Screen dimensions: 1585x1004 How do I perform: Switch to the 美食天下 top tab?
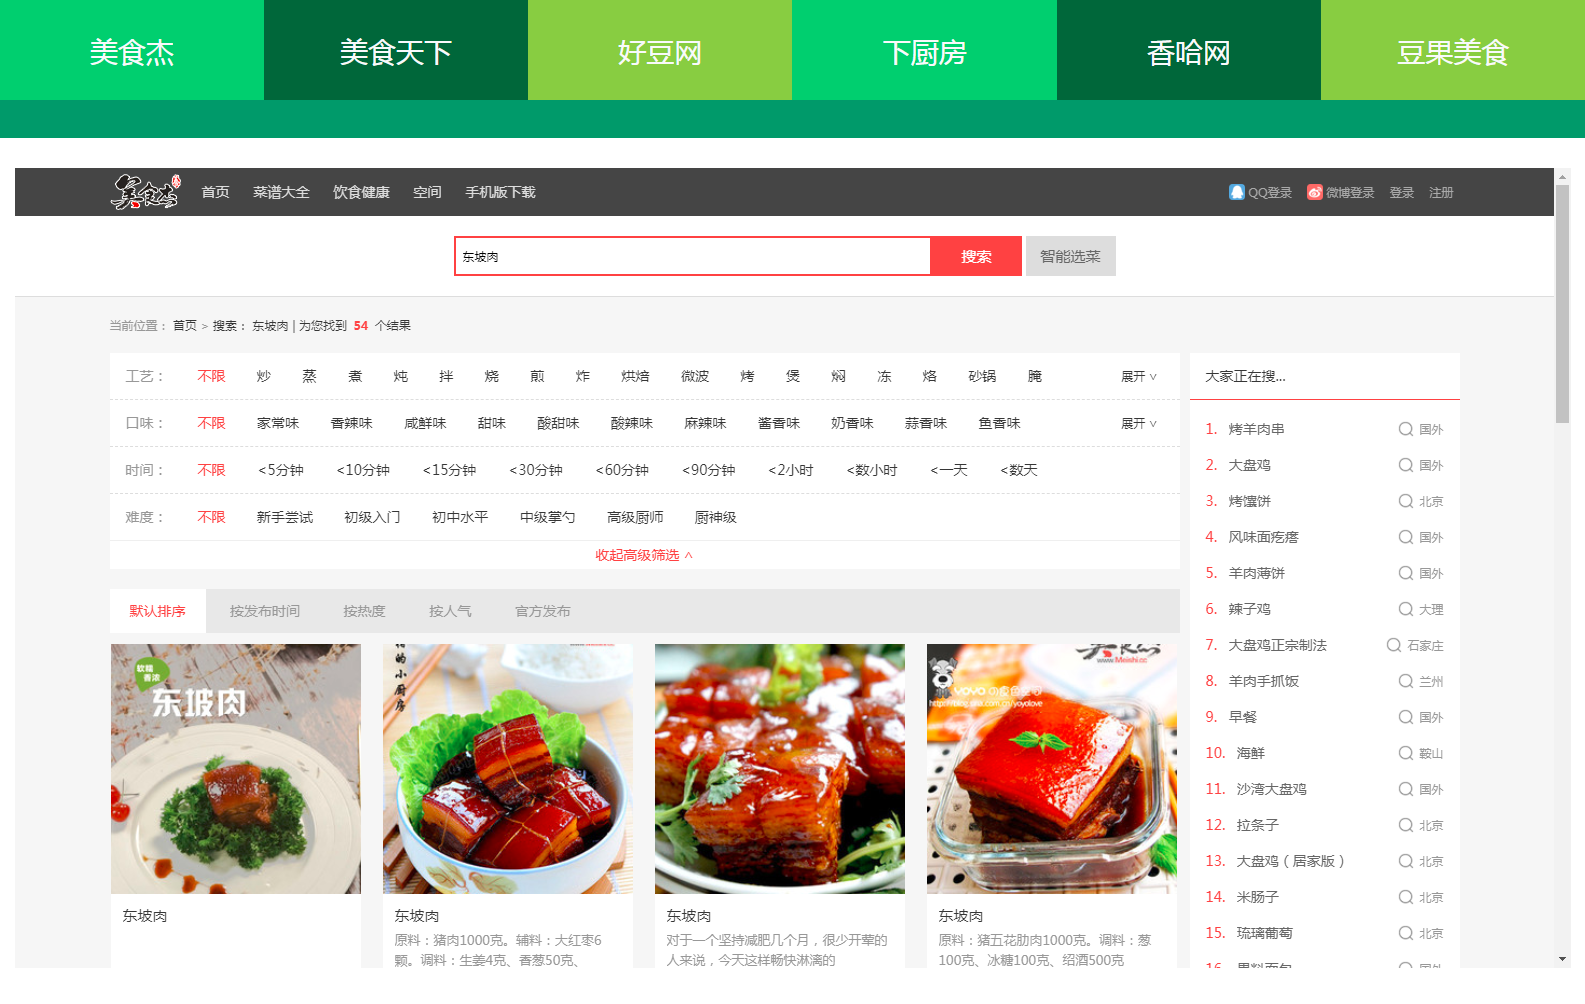(396, 50)
